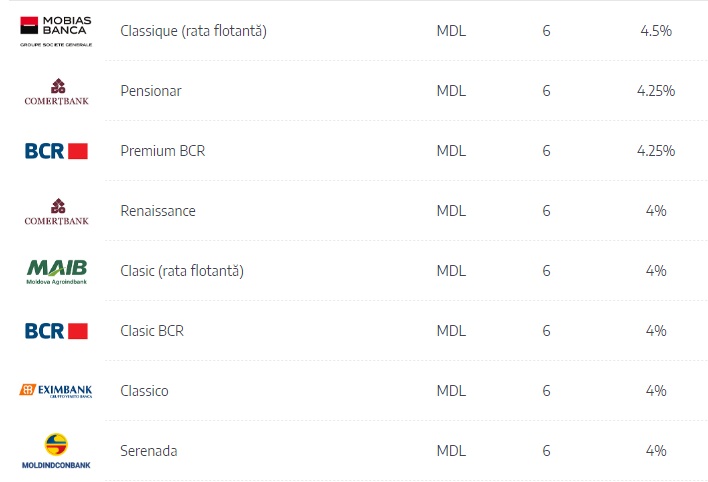Click the Mobias Banca logo
Image resolution: width=708 pixels, height=482 pixels.
[x=56, y=31]
